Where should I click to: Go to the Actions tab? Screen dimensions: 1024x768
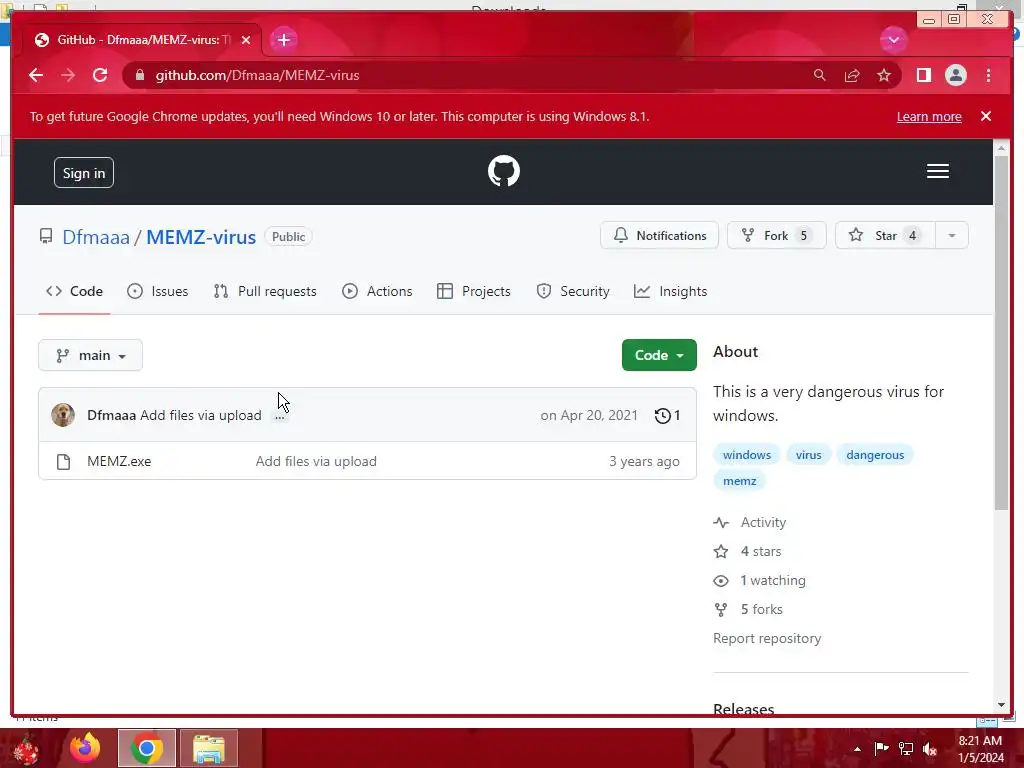click(x=377, y=291)
